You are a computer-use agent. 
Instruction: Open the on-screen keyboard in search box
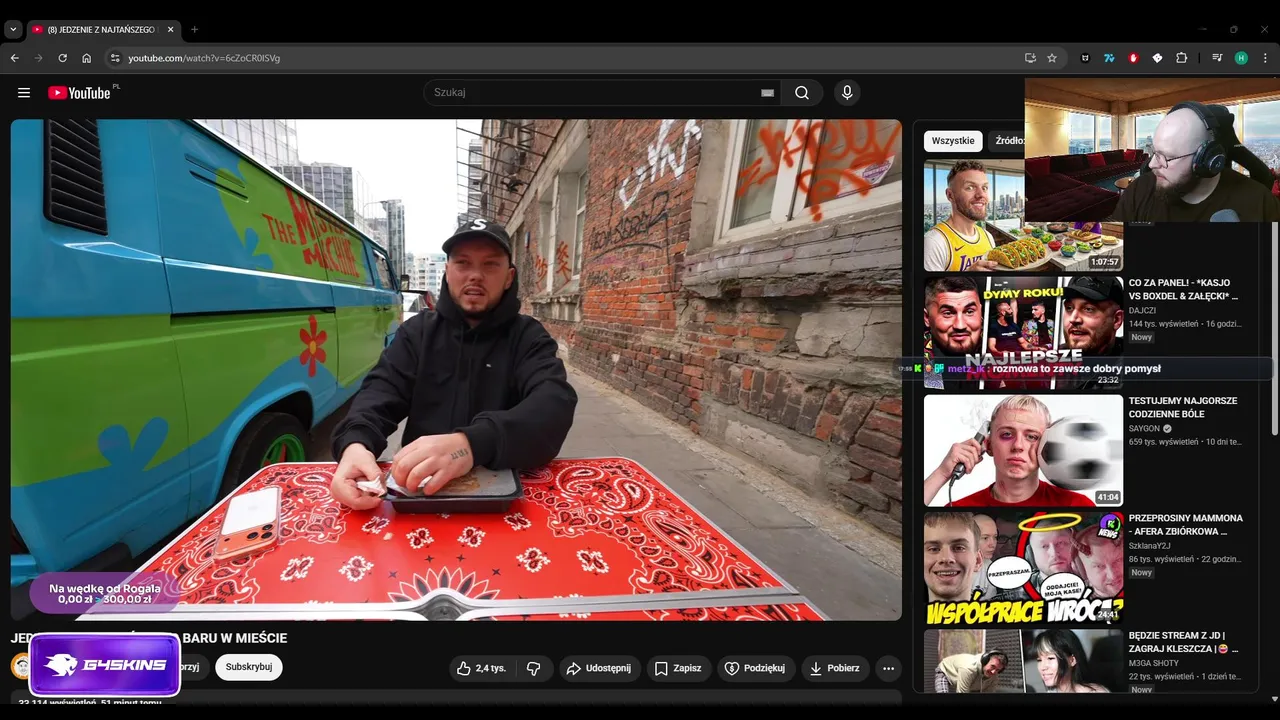point(767,93)
